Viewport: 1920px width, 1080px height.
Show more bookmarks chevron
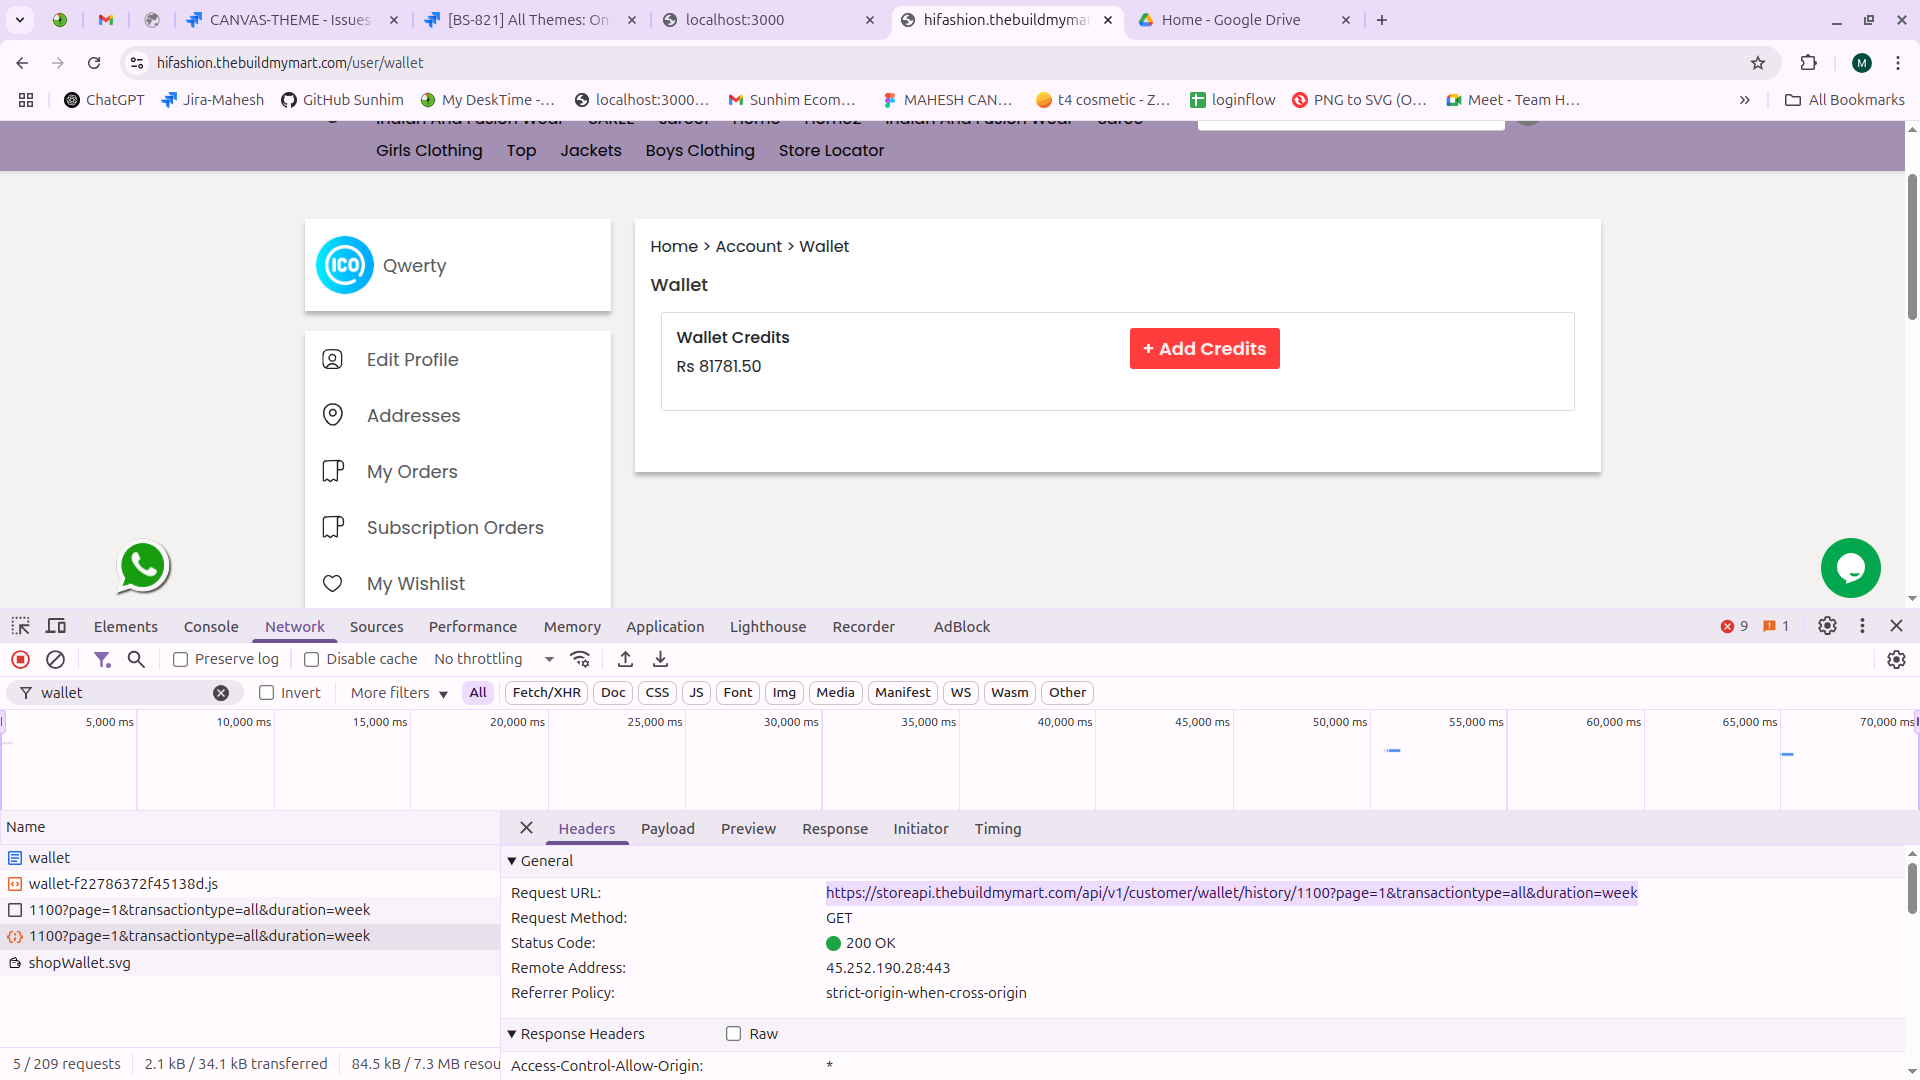tap(1744, 100)
